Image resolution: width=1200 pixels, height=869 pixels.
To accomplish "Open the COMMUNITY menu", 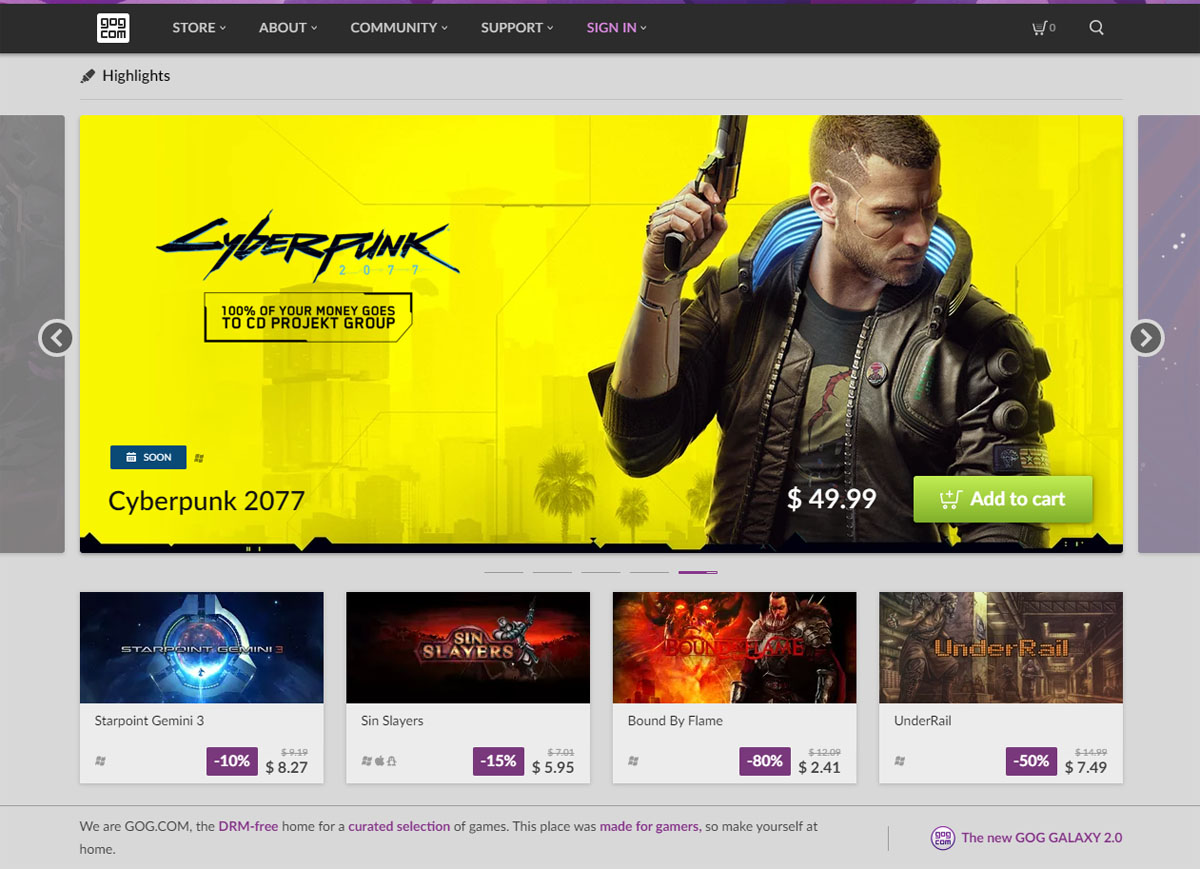I will (398, 28).
